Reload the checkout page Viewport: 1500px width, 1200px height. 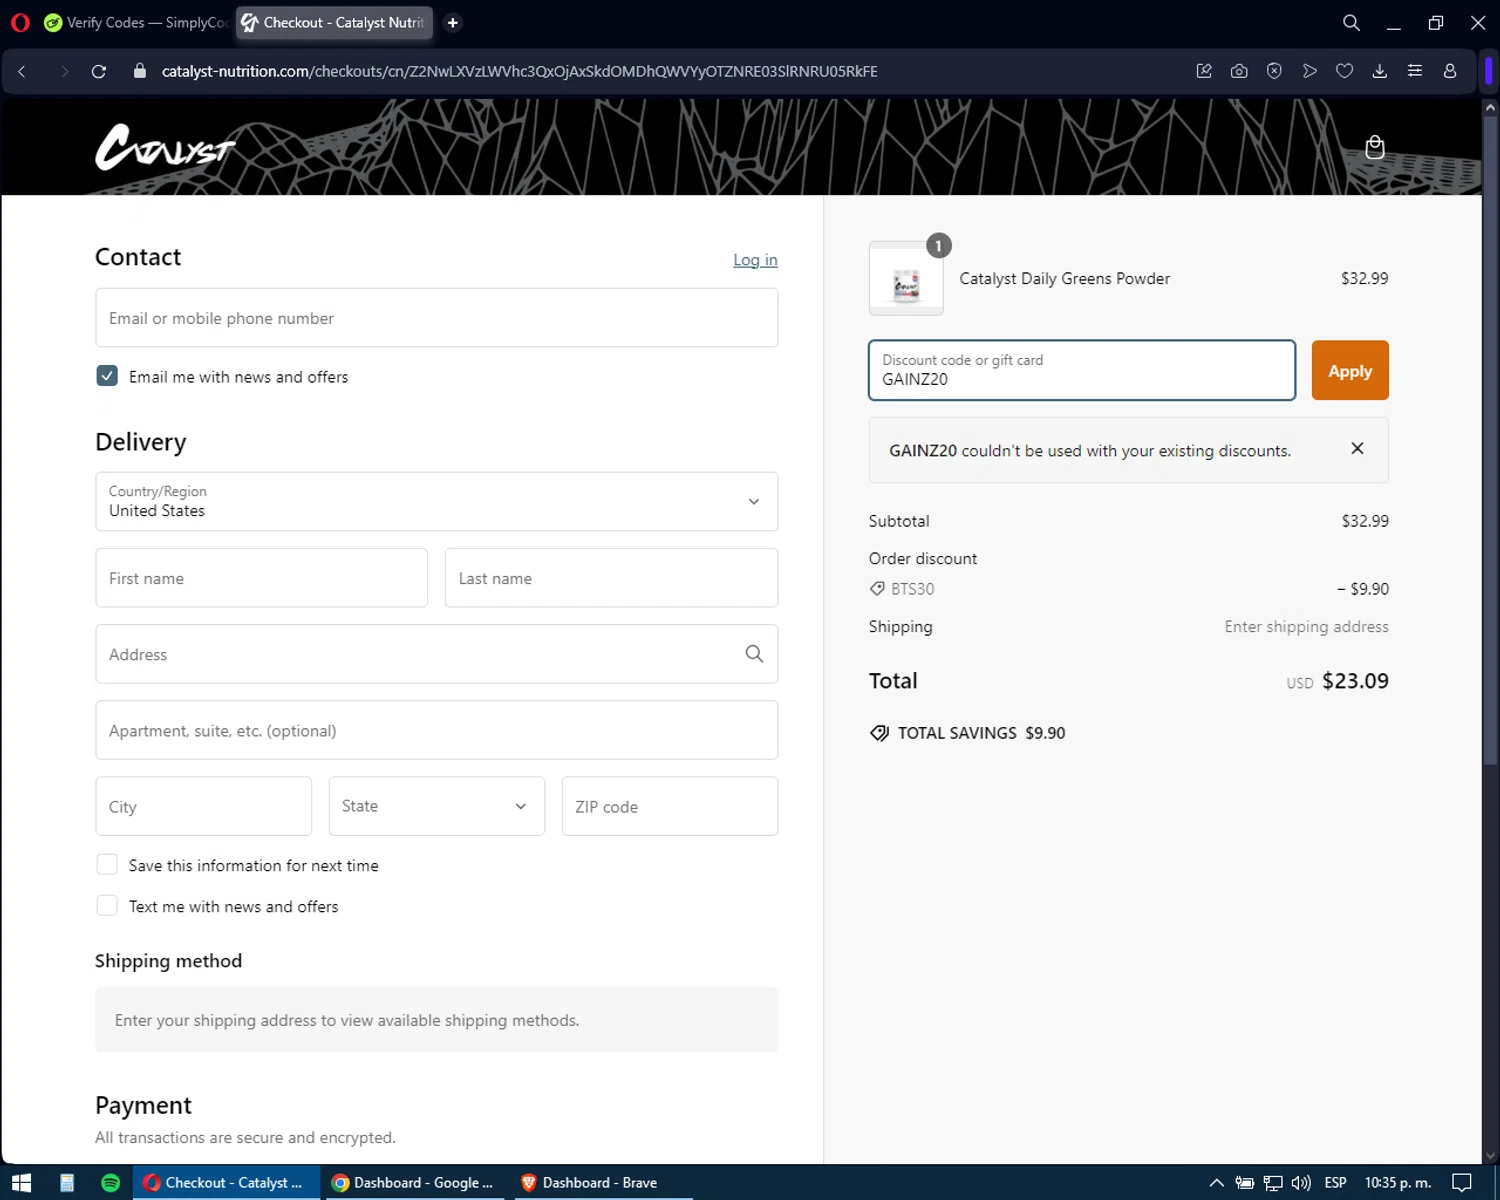click(x=99, y=71)
